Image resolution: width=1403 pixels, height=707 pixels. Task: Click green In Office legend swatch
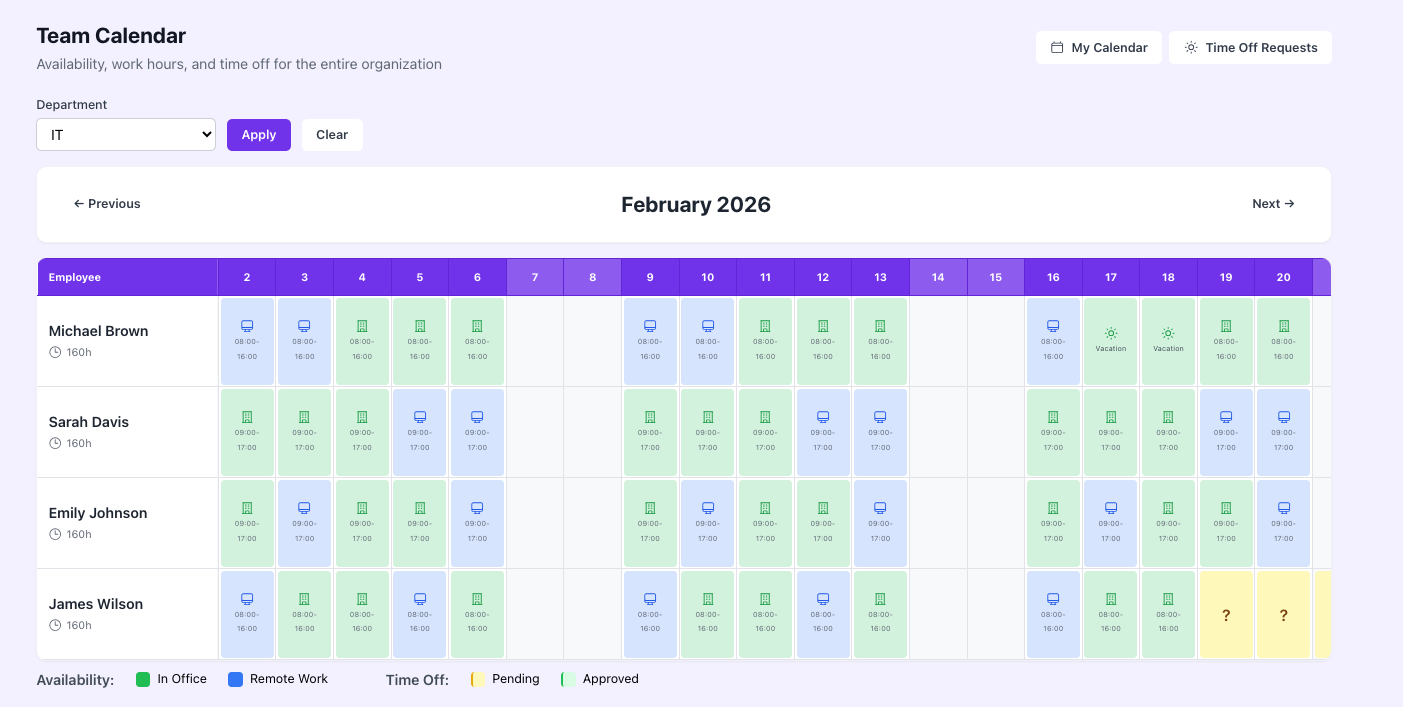(x=143, y=680)
